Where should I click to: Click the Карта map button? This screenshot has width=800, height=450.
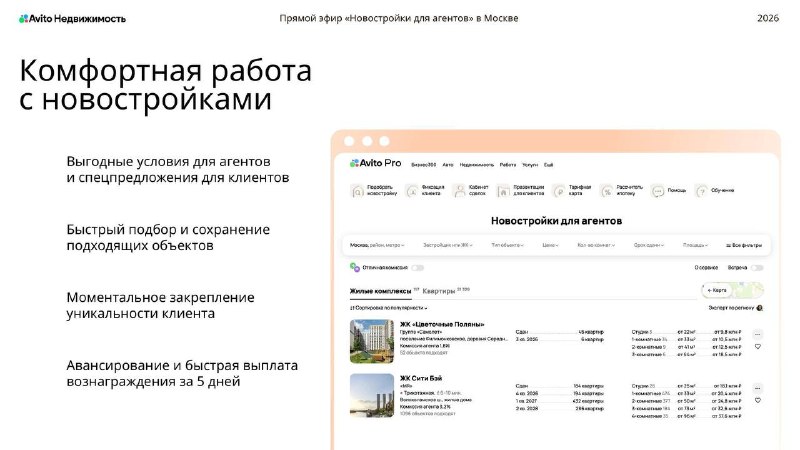click(716, 290)
